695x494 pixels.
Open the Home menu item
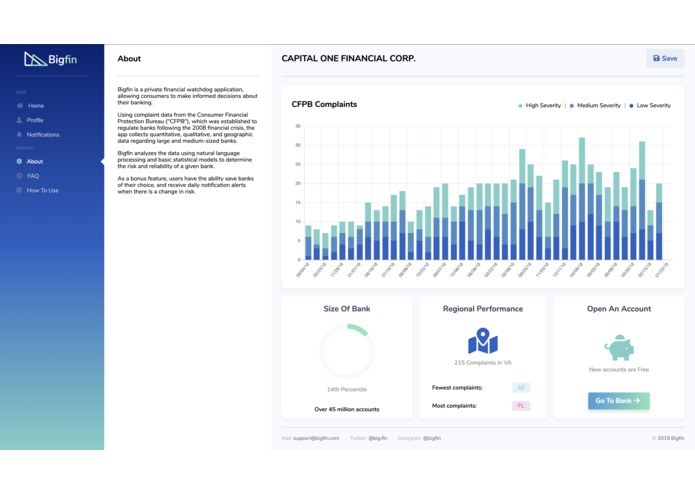[30, 105]
